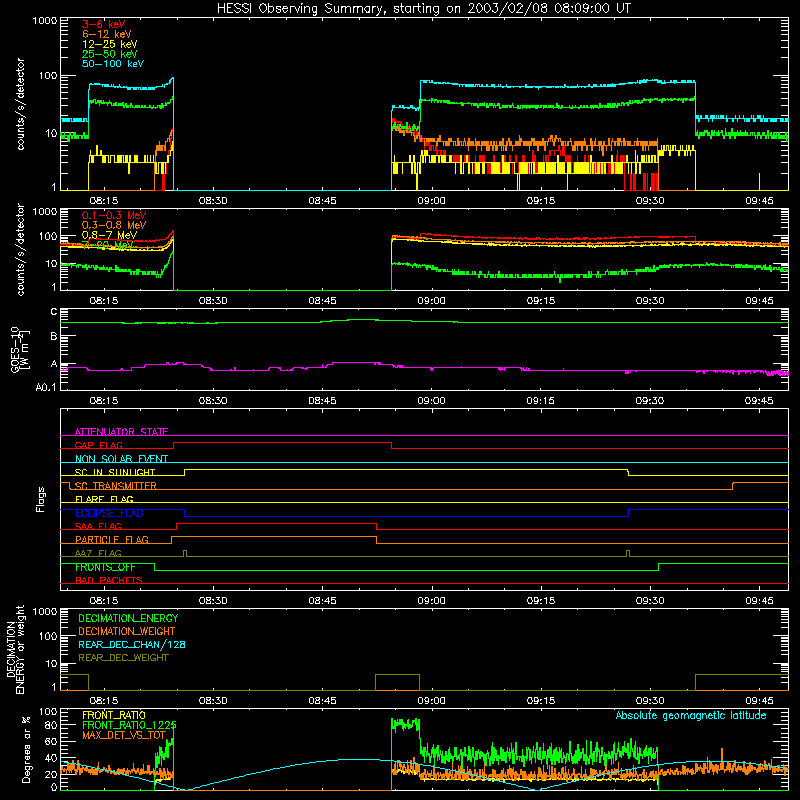
Task: Click the 0.3-0.8 MeV legend label
Action: coord(114,225)
